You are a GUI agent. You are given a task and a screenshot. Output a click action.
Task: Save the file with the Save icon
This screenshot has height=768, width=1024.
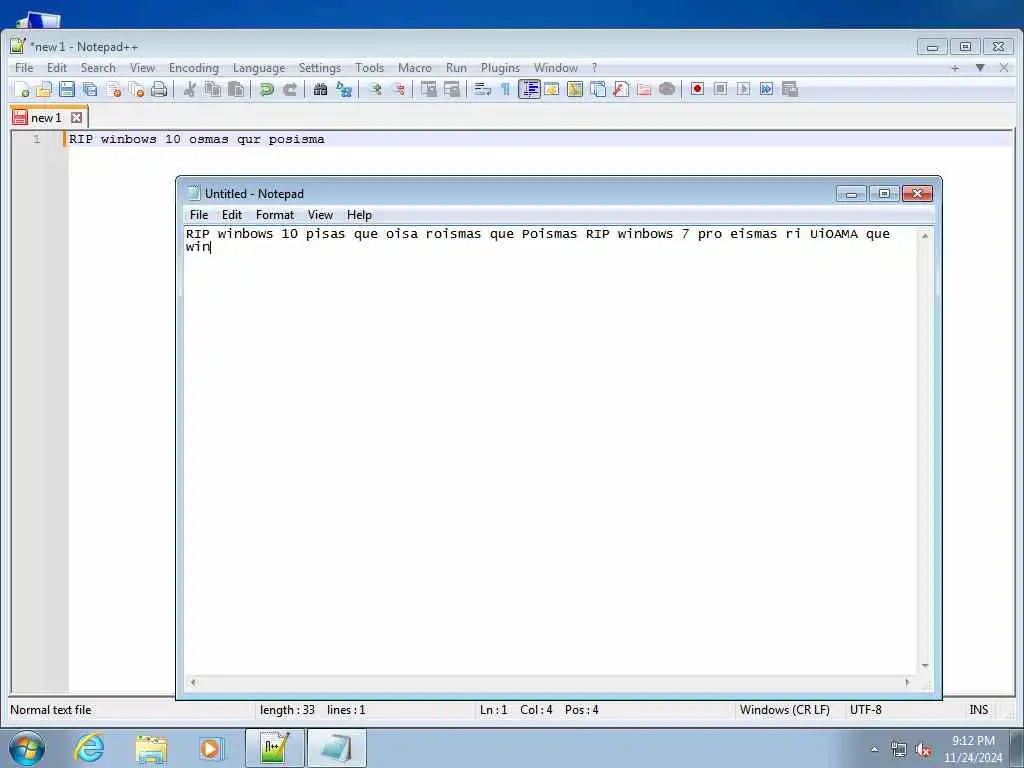click(67, 89)
